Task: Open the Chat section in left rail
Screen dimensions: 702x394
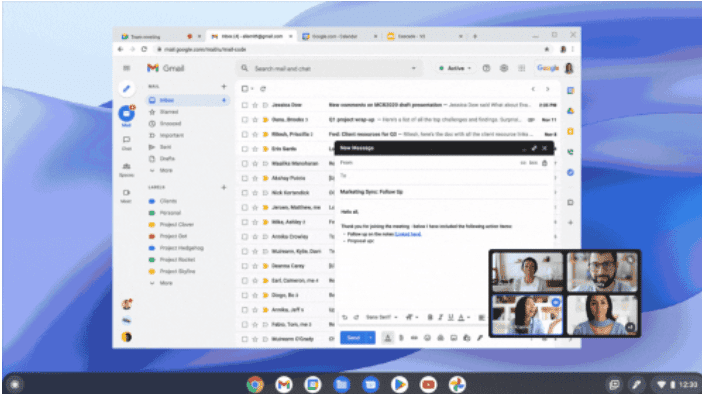Action: coord(127,143)
